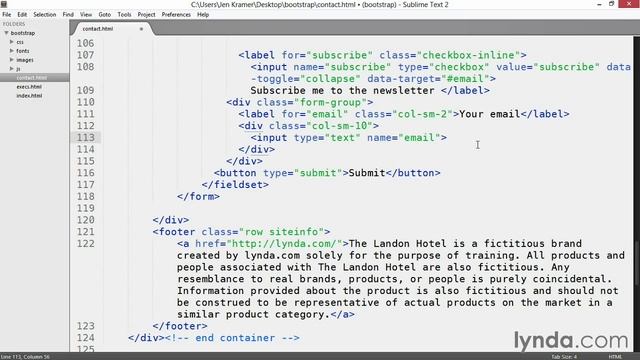Screen dimensions: 640x360
Task: Expand the js folder
Action: [x=12, y=69]
